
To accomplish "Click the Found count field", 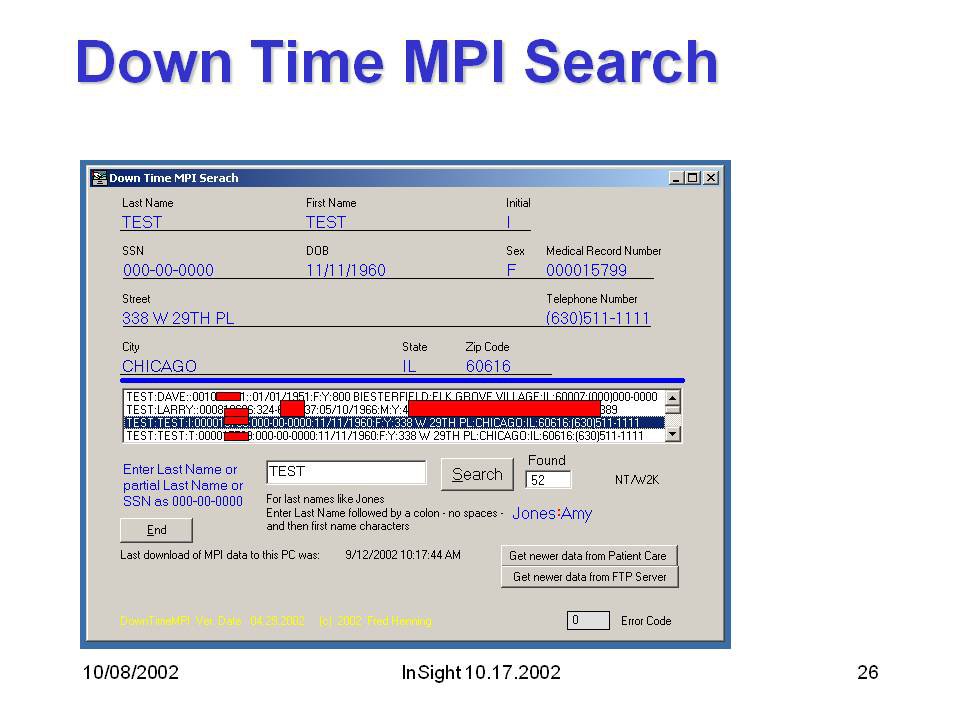I will (x=548, y=480).
